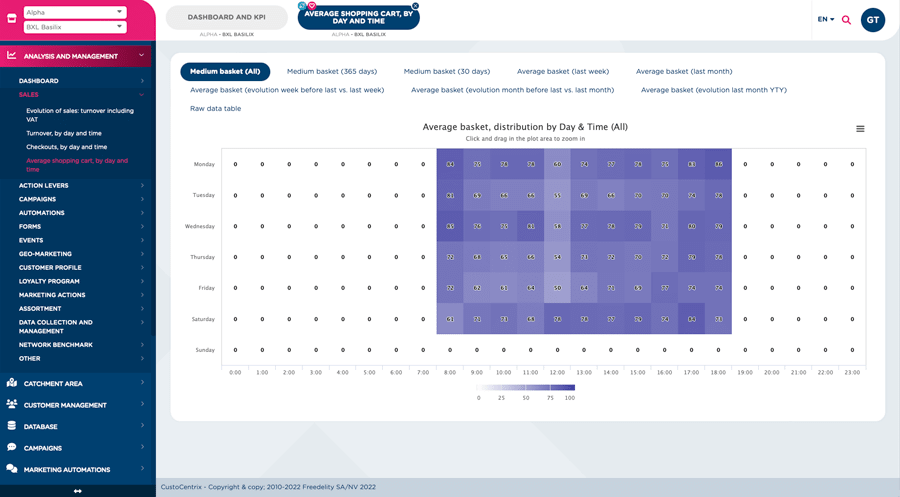Image resolution: width=900 pixels, height=497 pixels.
Task: Collapse sidebar with double-arrow icon
Action: (x=77, y=491)
